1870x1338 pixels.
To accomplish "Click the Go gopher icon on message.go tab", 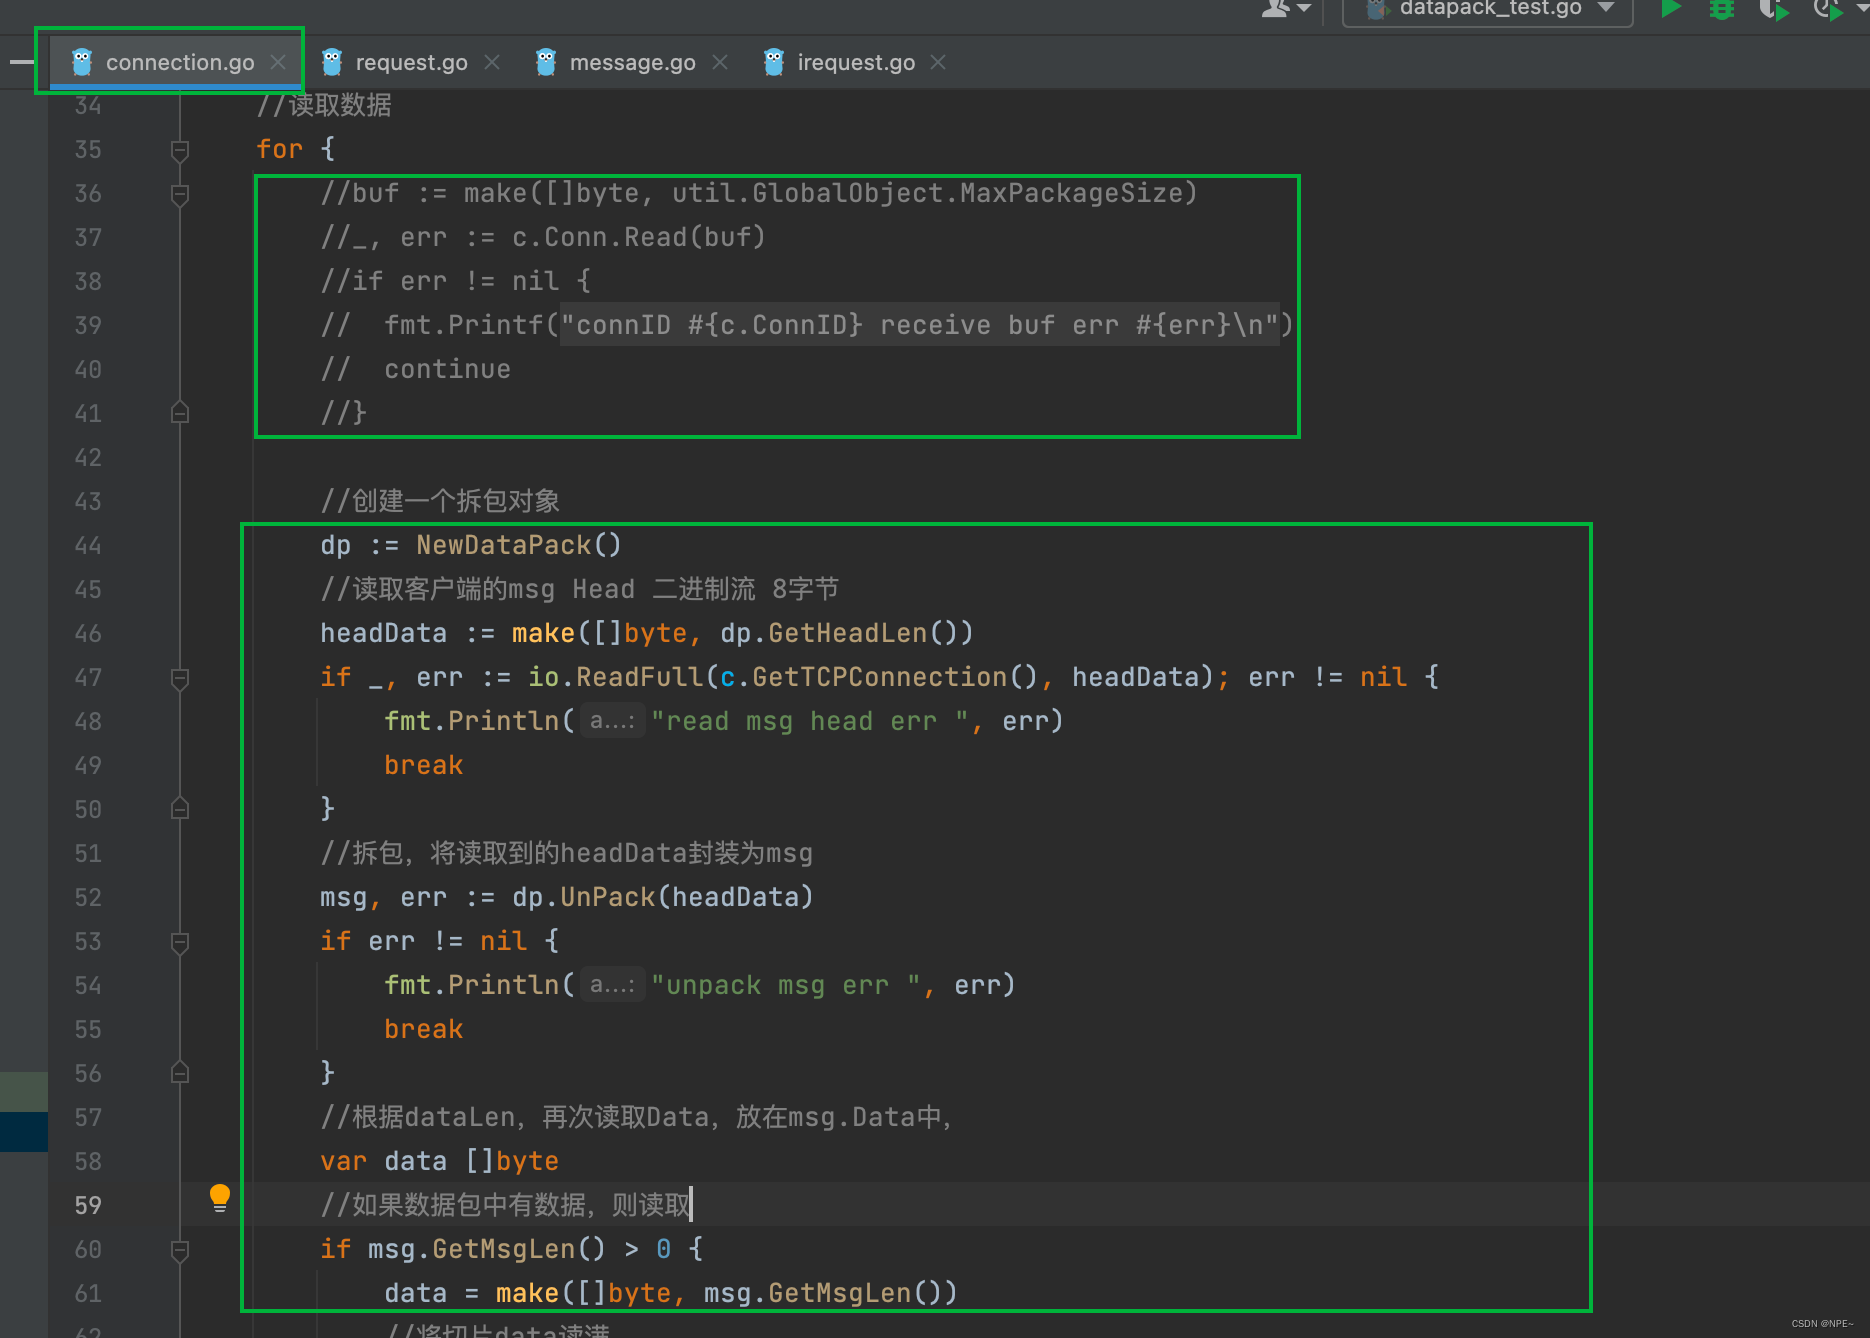I will tap(546, 62).
